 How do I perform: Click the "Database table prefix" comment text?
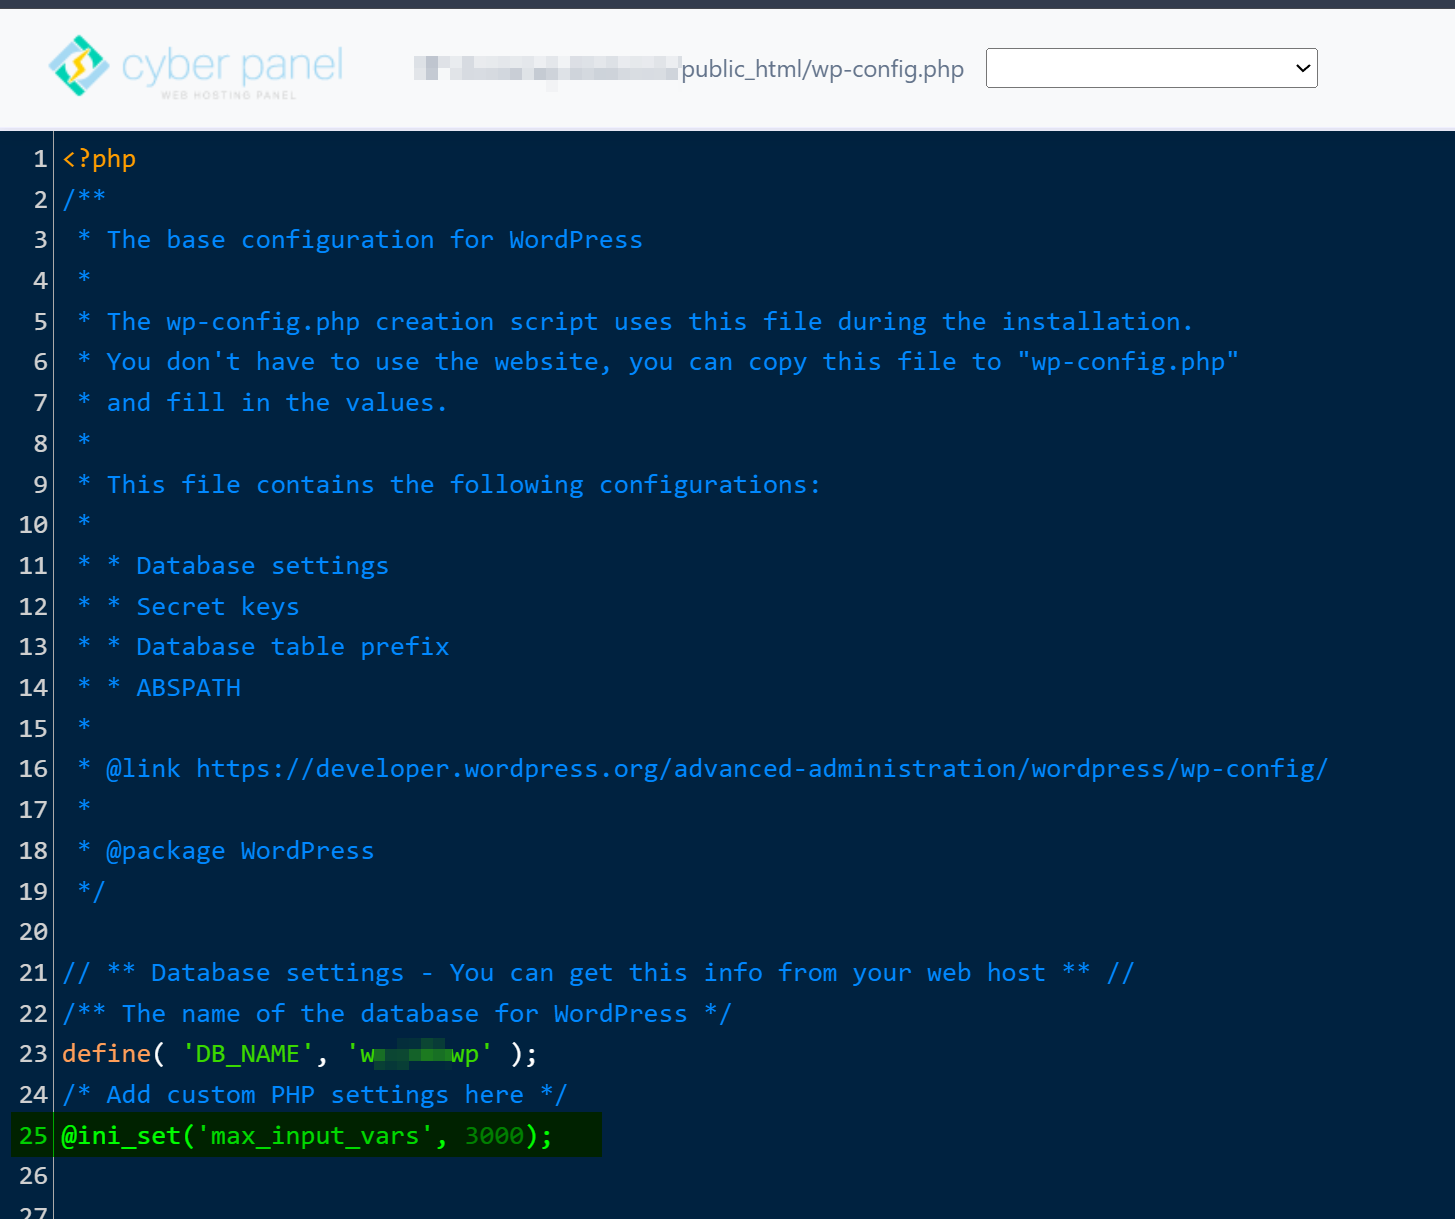(292, 647)
